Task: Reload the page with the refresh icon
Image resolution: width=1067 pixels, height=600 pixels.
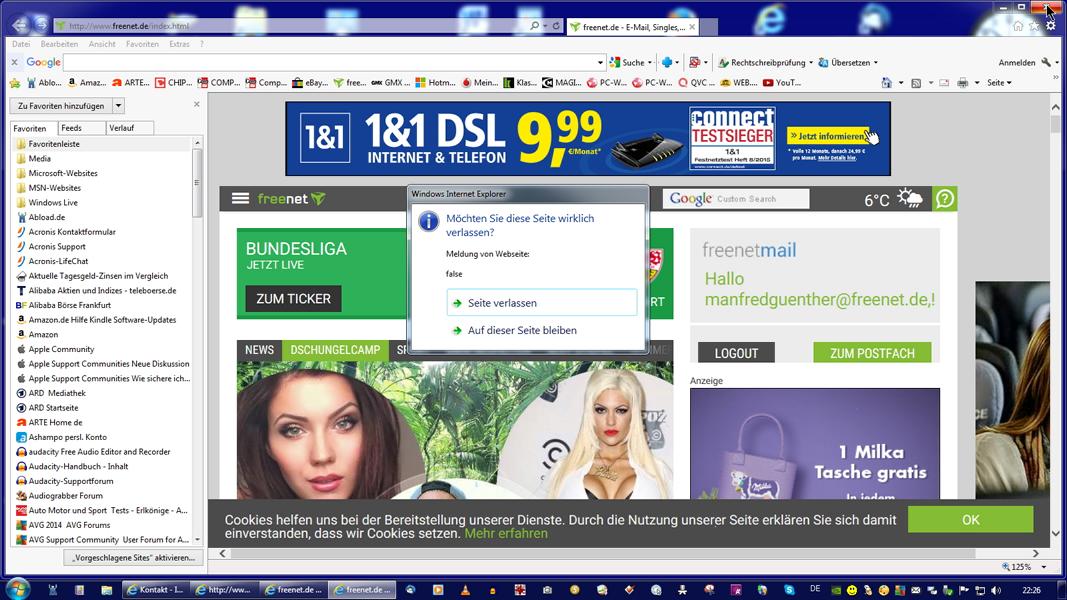Action: point(556,26)
